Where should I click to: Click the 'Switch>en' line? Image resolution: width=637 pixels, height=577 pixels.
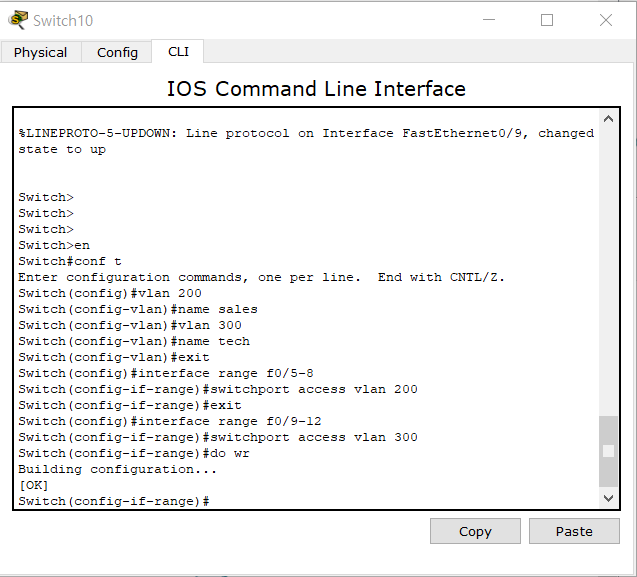coord(54,245)
